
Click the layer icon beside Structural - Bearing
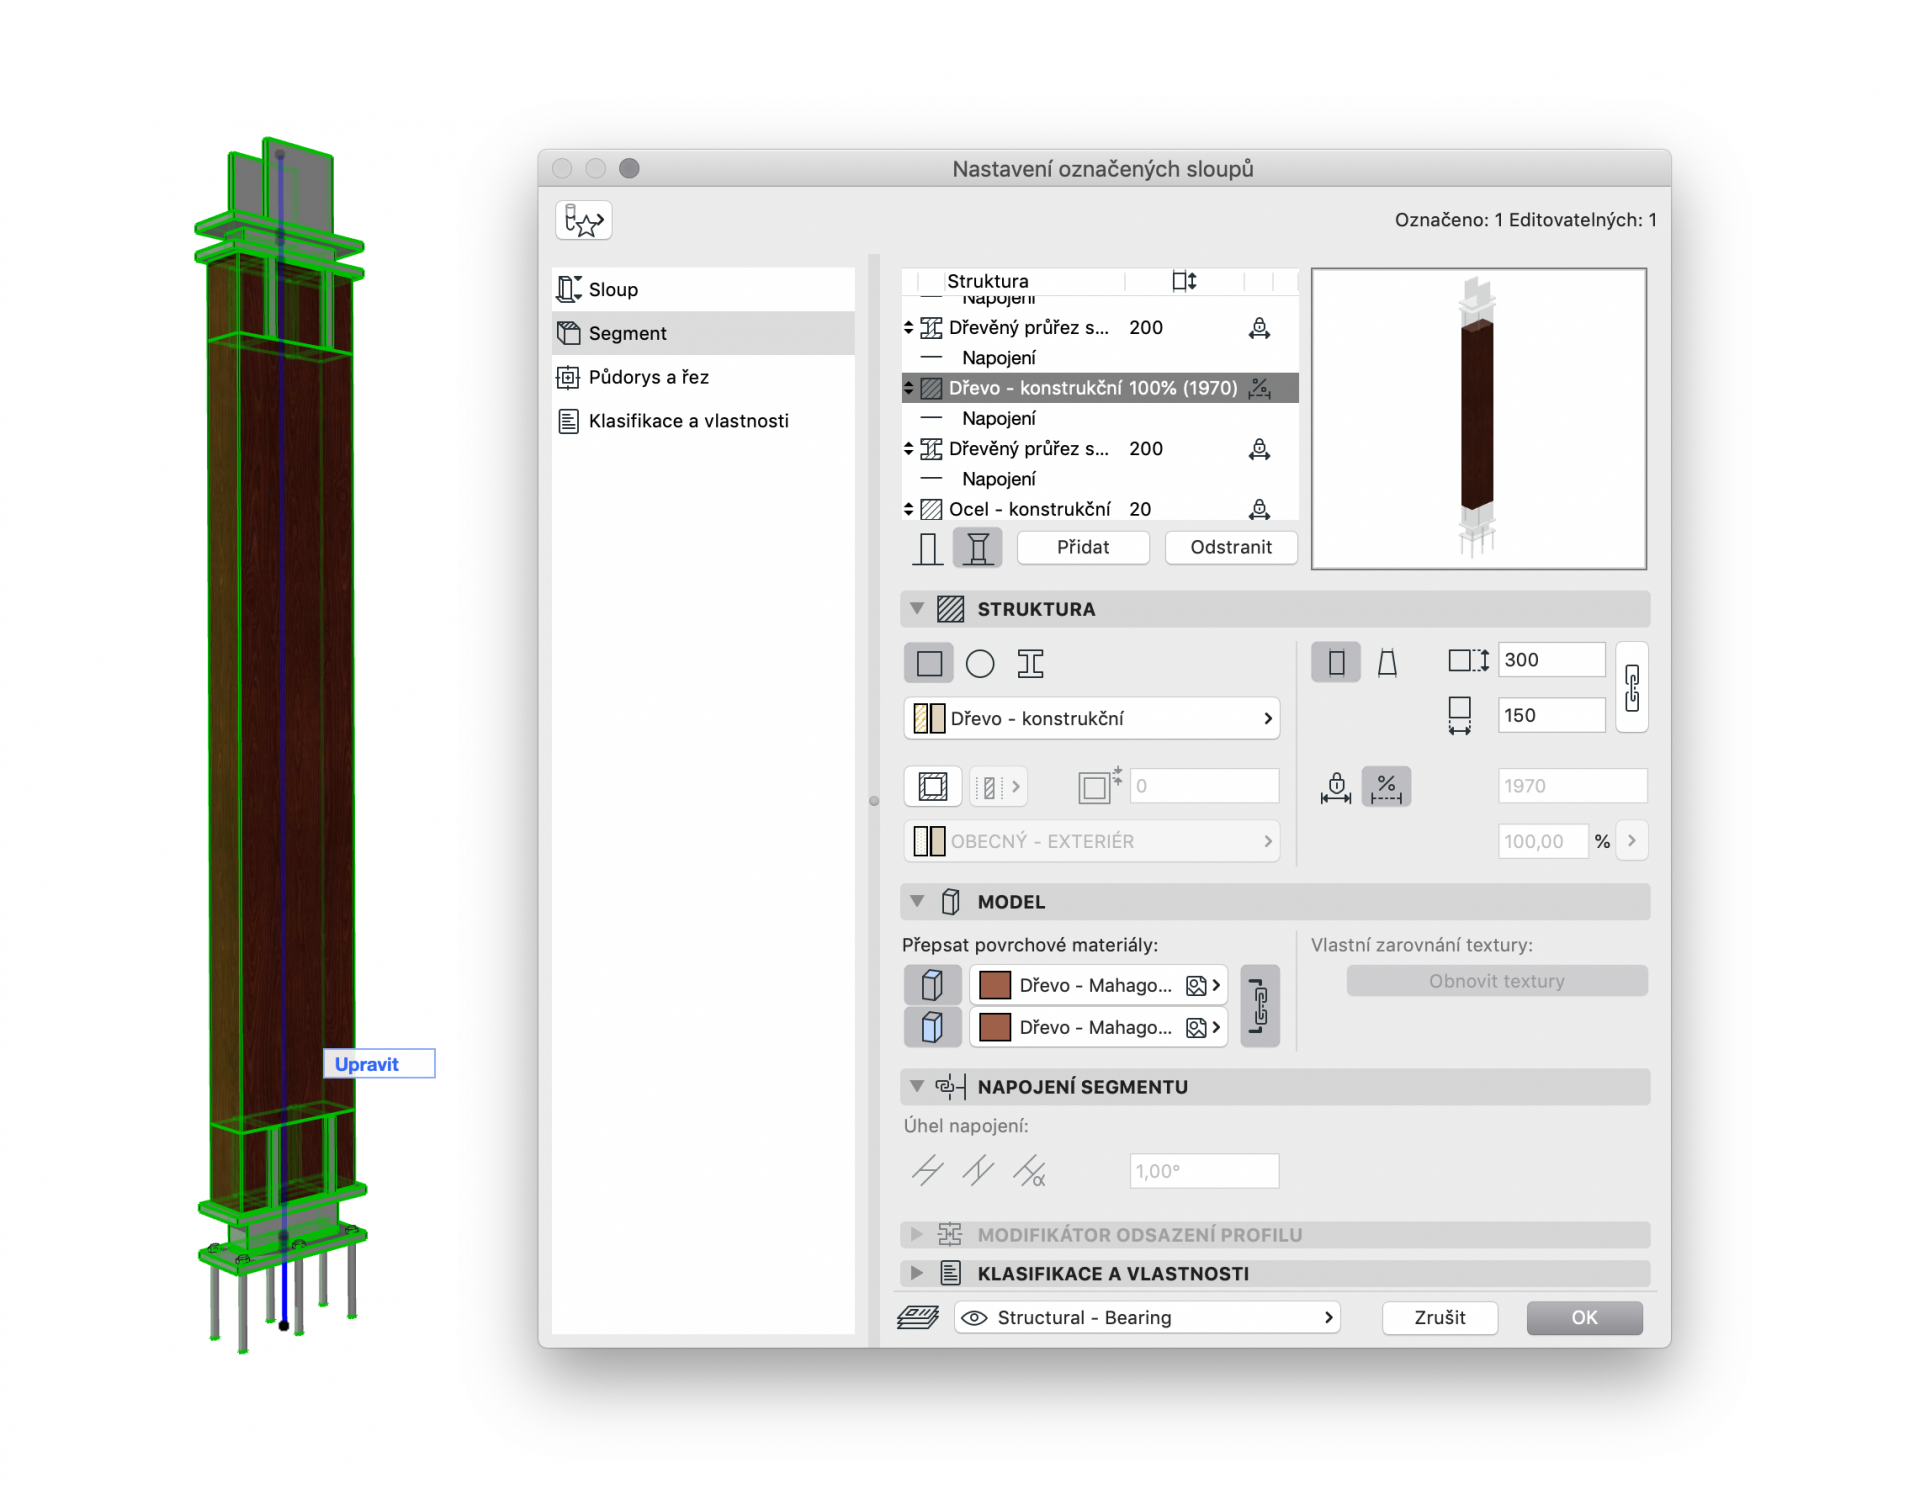pyautogui.click(x=918, y=1318)
